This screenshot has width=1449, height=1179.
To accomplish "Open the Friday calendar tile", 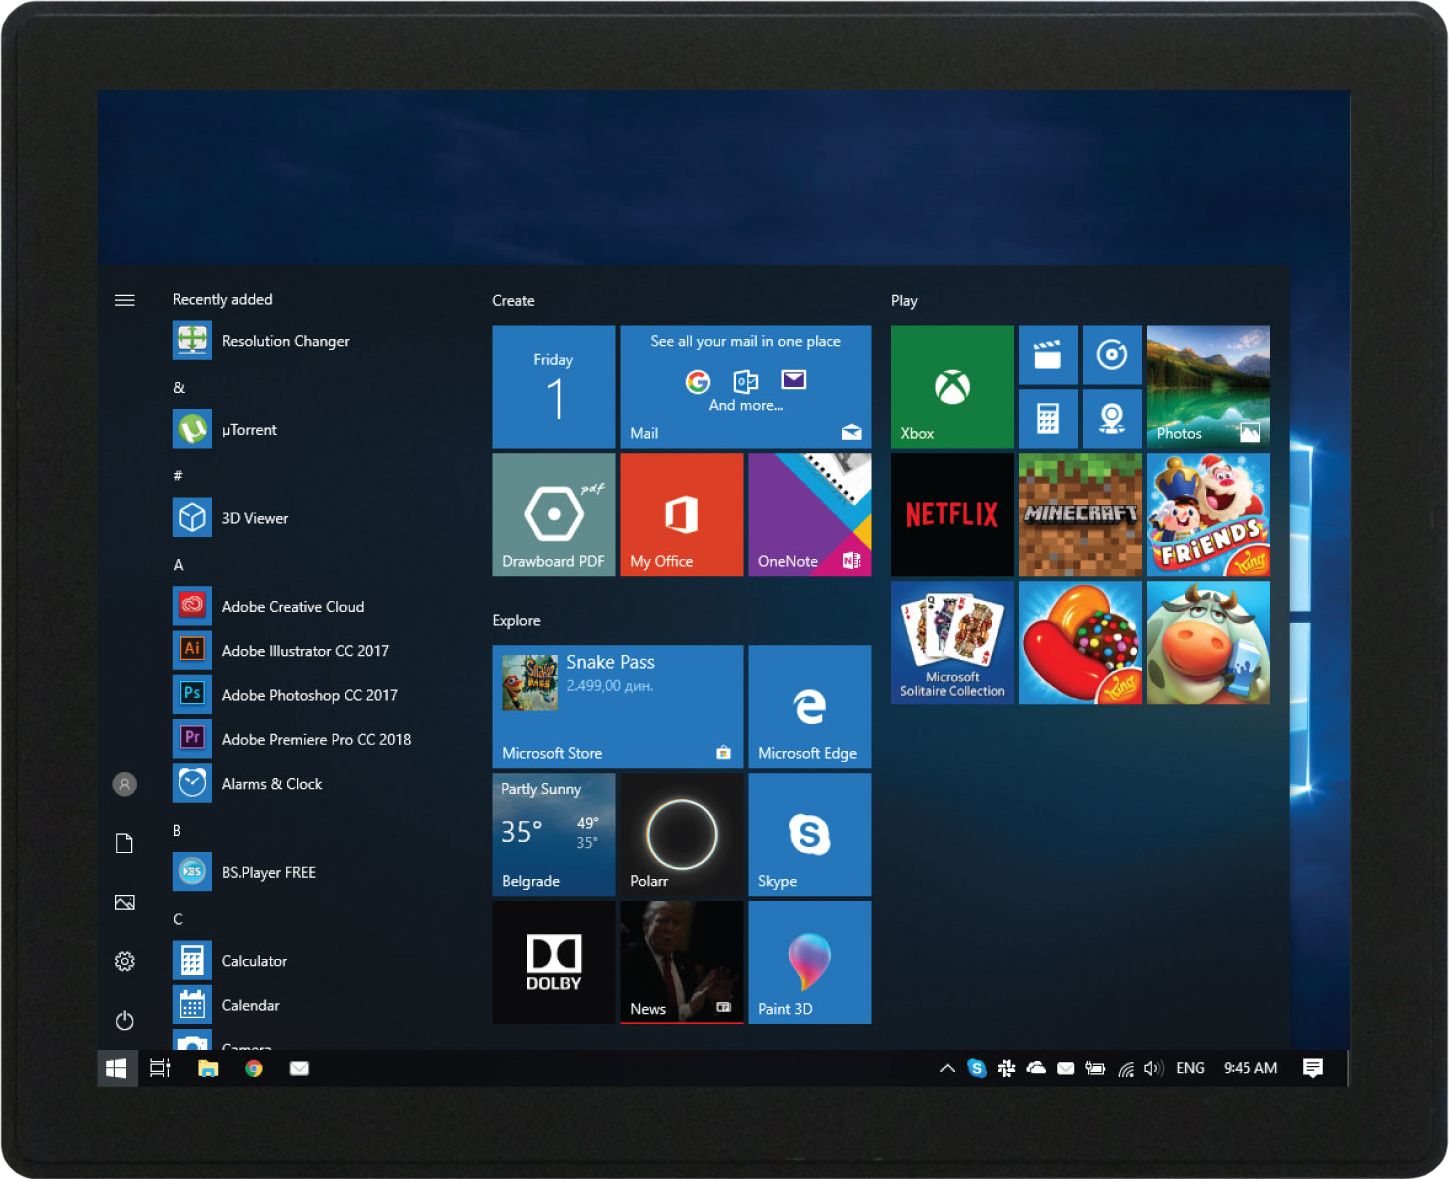I will tap(554, 387).
